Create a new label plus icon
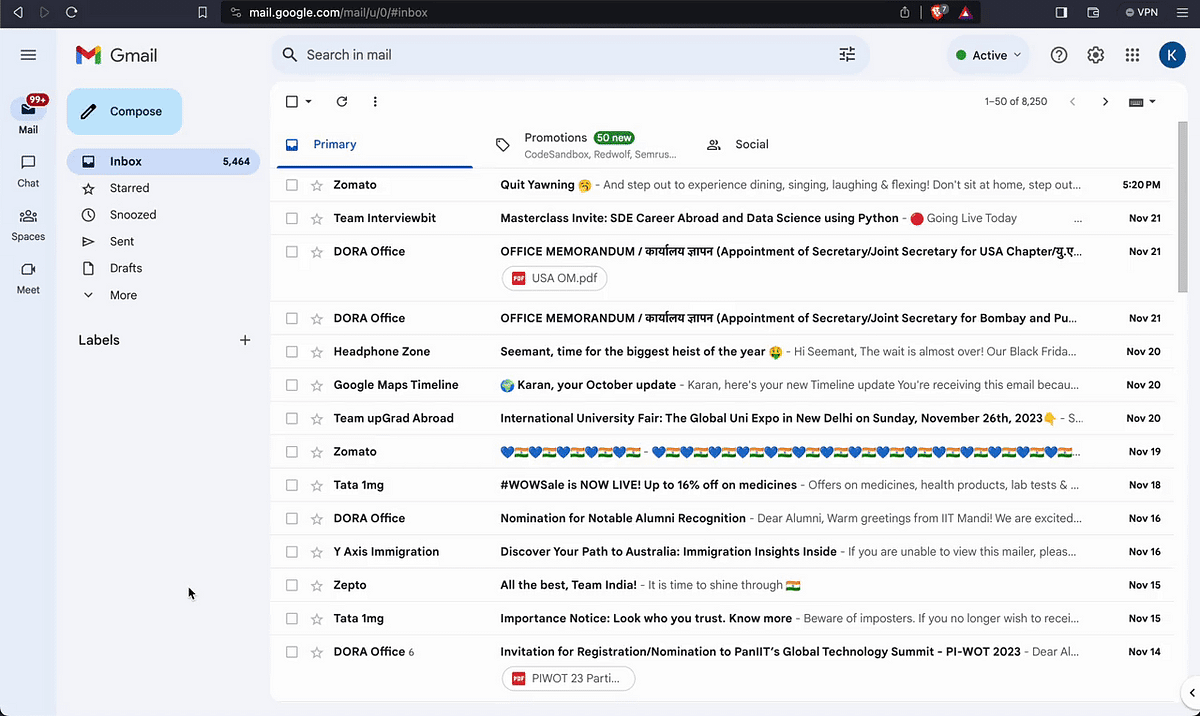 (x=245, y=340)
